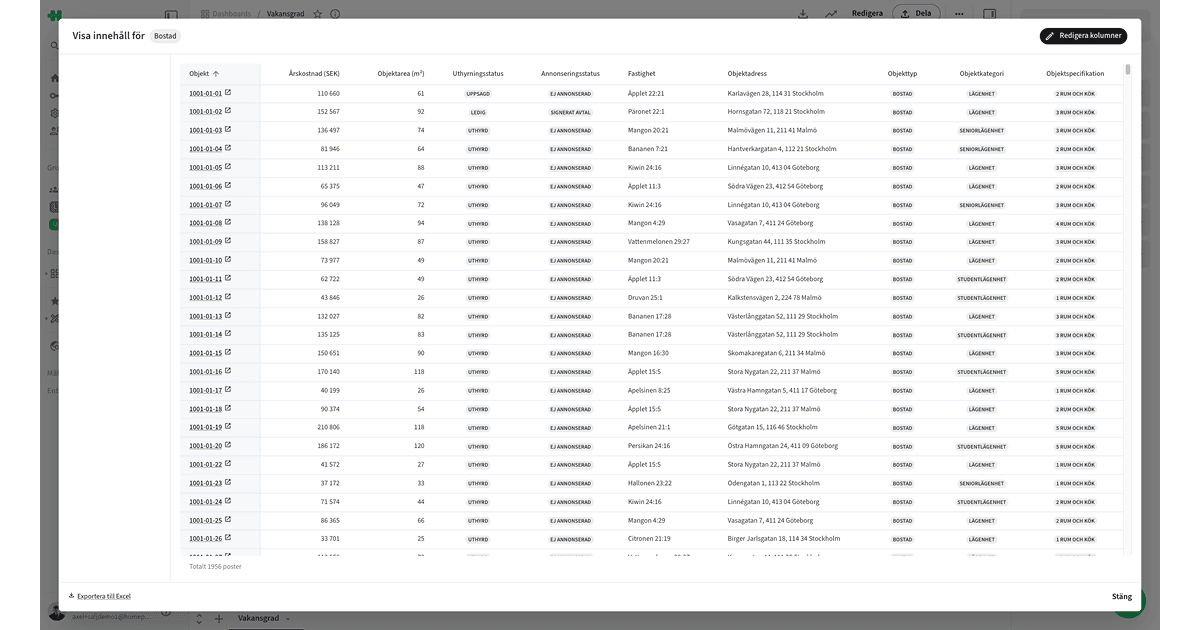Open the download options in the top toolbar
Image resolution: width=1200 pixels, height=630 pixels.
pos(803,13)
